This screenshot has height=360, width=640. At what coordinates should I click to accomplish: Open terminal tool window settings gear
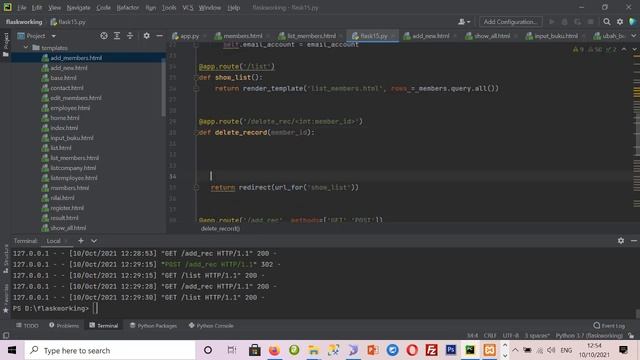pos(621,241)
